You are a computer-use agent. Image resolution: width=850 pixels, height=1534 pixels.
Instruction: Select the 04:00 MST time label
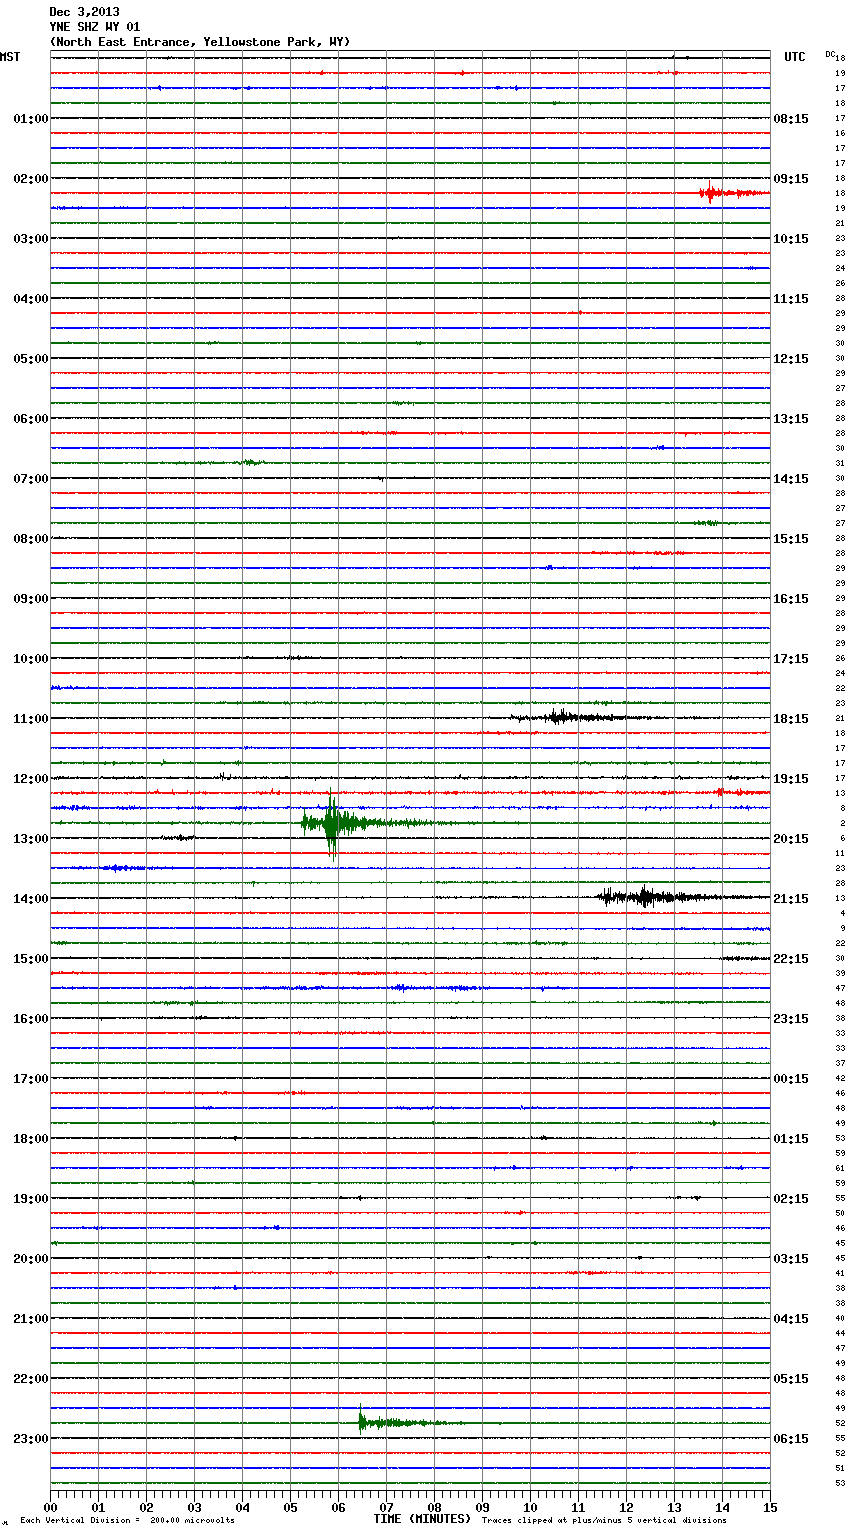31,299
